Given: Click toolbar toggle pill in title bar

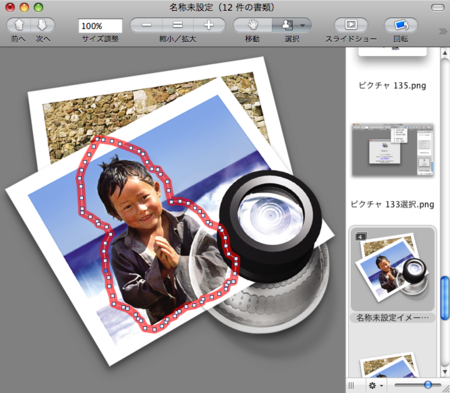Looking at the screenshot, I should [x=438, y=7].
